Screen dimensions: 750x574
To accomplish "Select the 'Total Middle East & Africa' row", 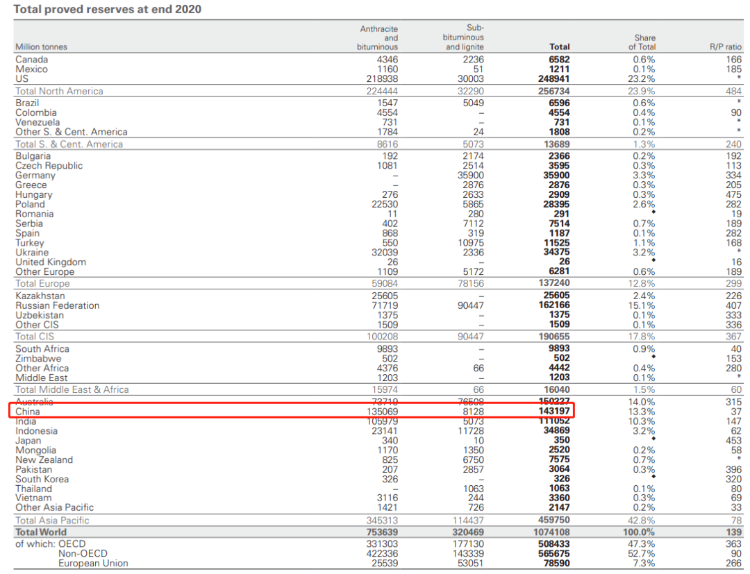I will tap(72, 389).
